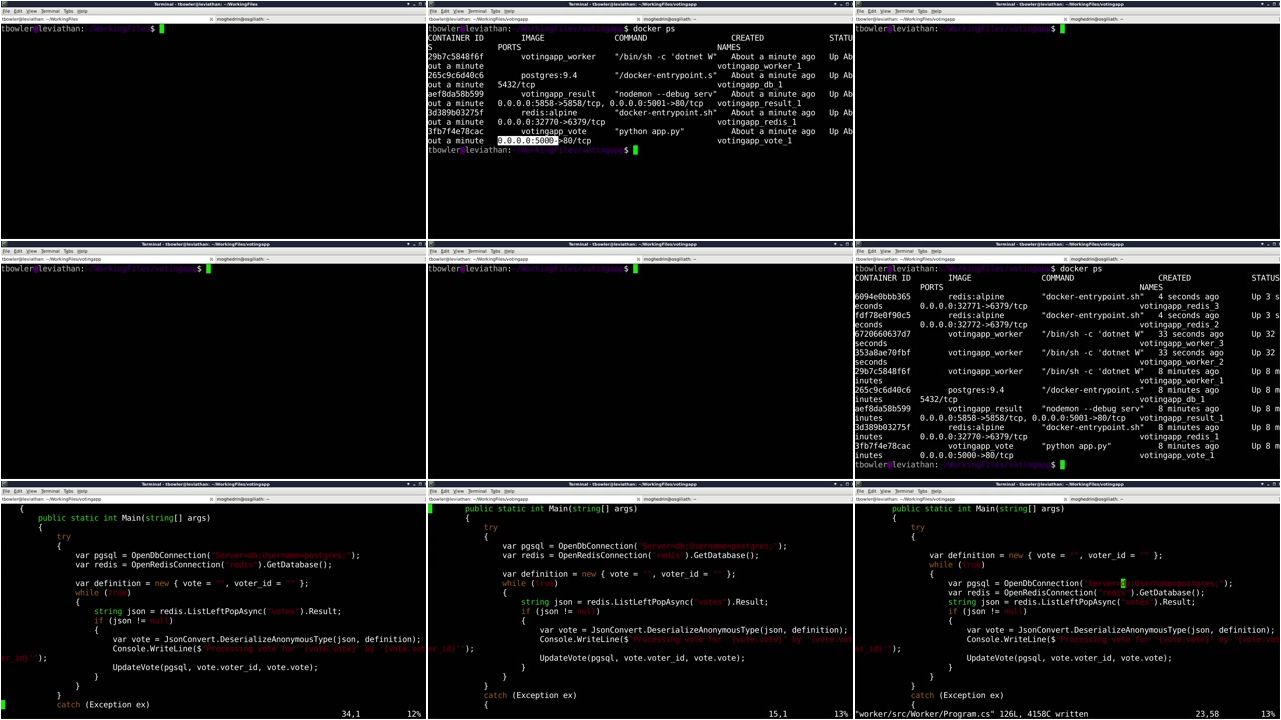Click container ID 6720660637d7

pyautogui.click(x=883, y=334)
